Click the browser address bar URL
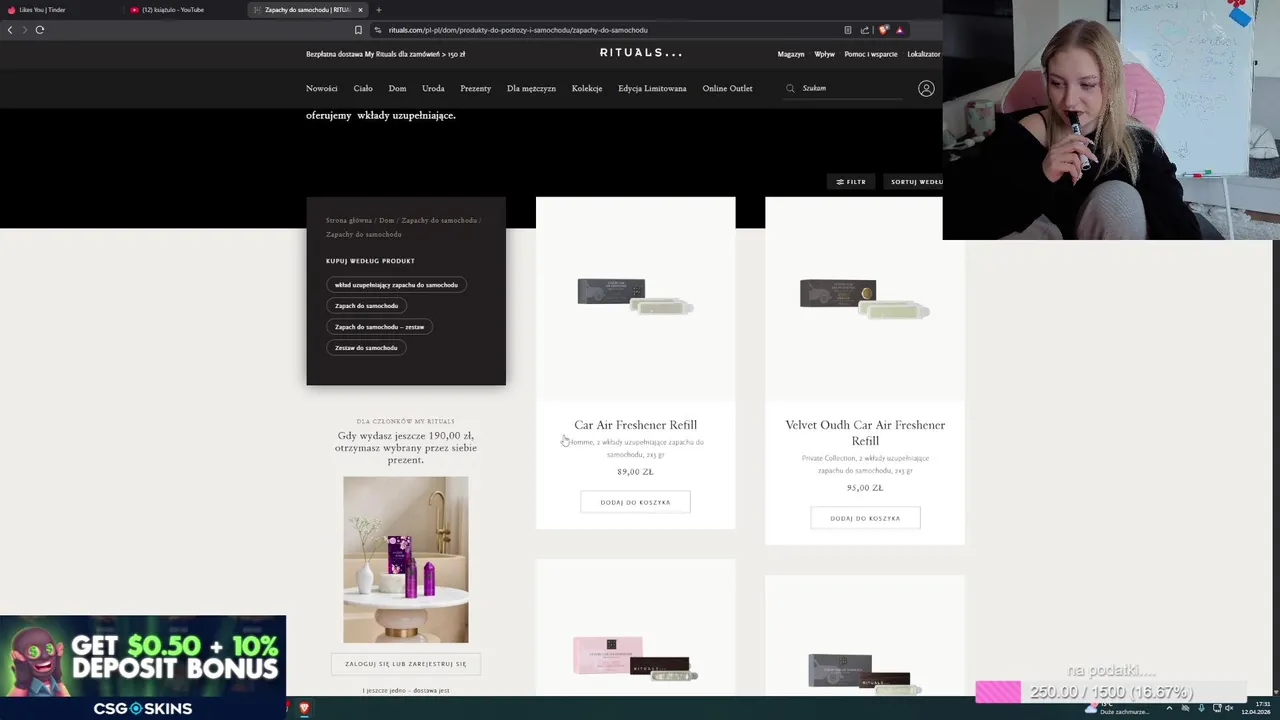Screen dimensions: 1280x720 [x=518, y=30]
